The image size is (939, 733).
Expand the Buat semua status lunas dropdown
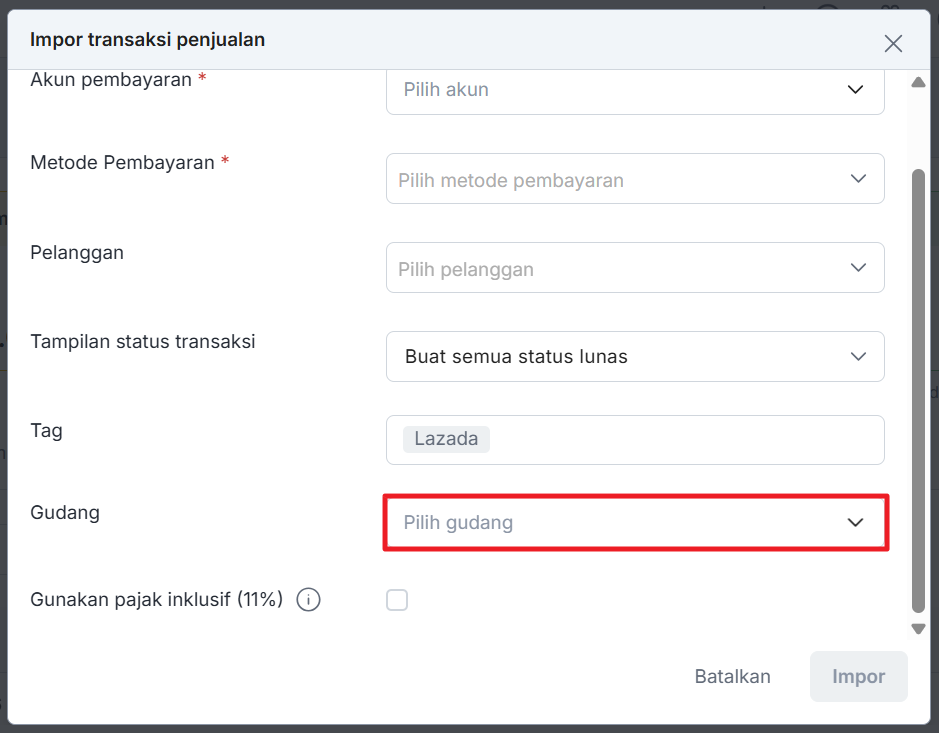(x=635, y=356)
